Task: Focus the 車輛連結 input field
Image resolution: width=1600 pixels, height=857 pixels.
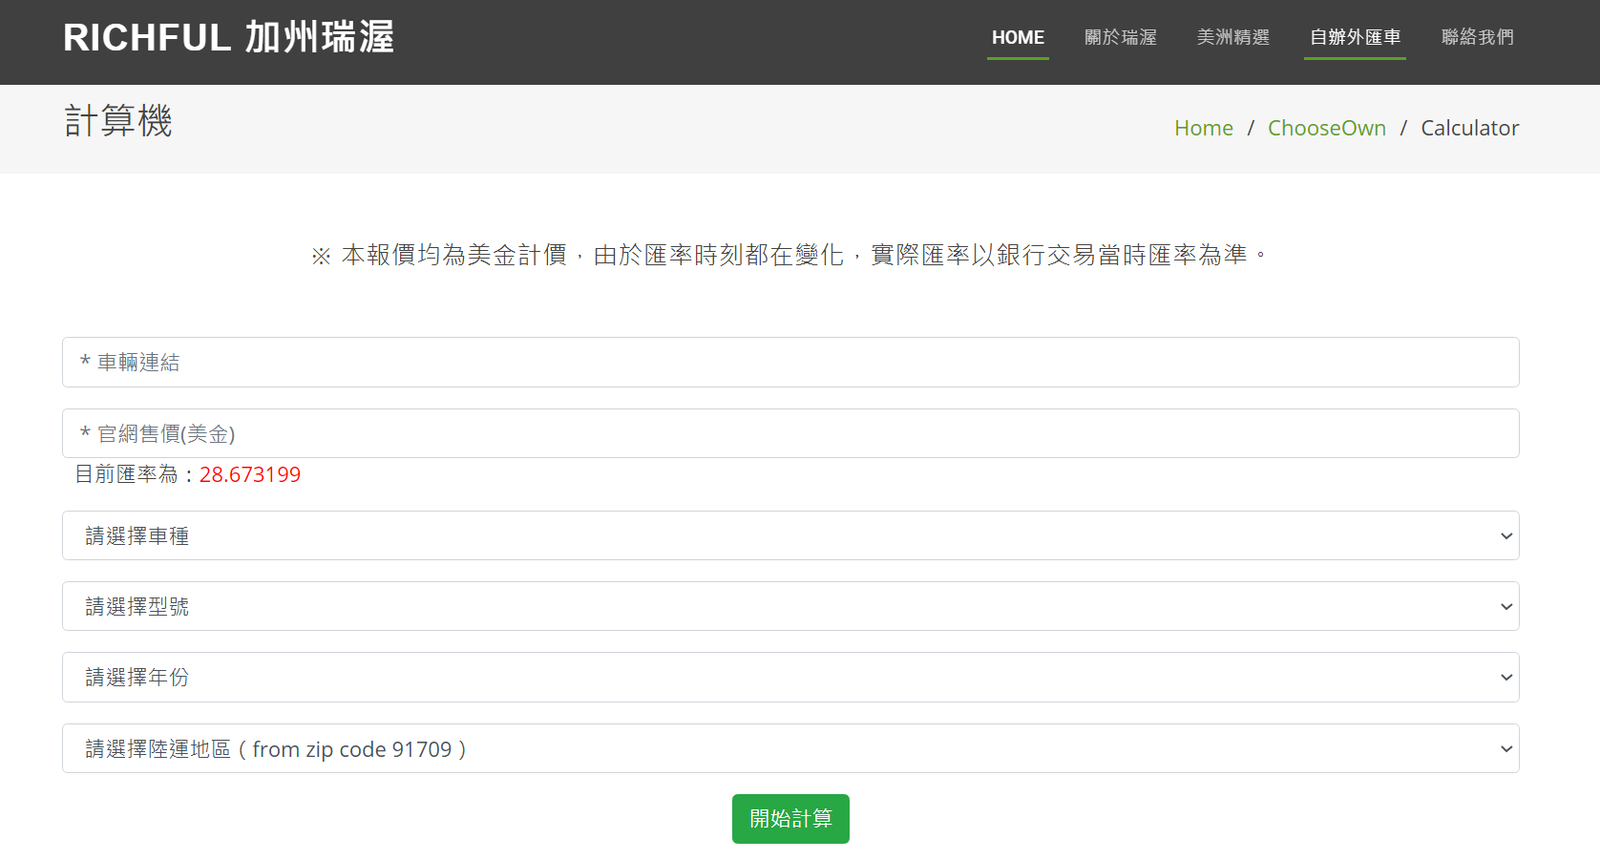Action: (790, 362)
